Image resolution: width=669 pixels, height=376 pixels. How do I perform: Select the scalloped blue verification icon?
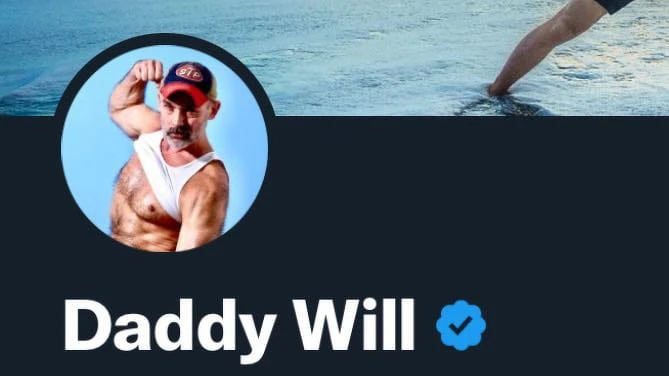click(x=461, y=325)
